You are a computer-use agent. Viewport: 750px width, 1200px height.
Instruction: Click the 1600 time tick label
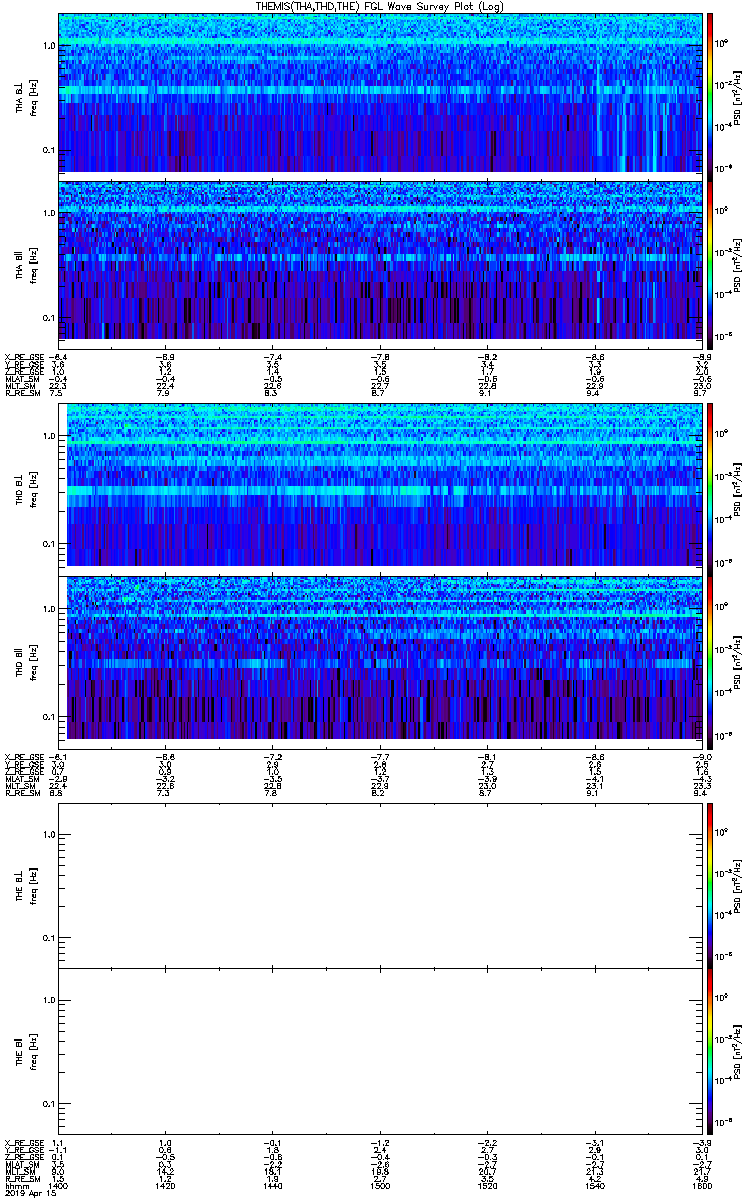700,1187
